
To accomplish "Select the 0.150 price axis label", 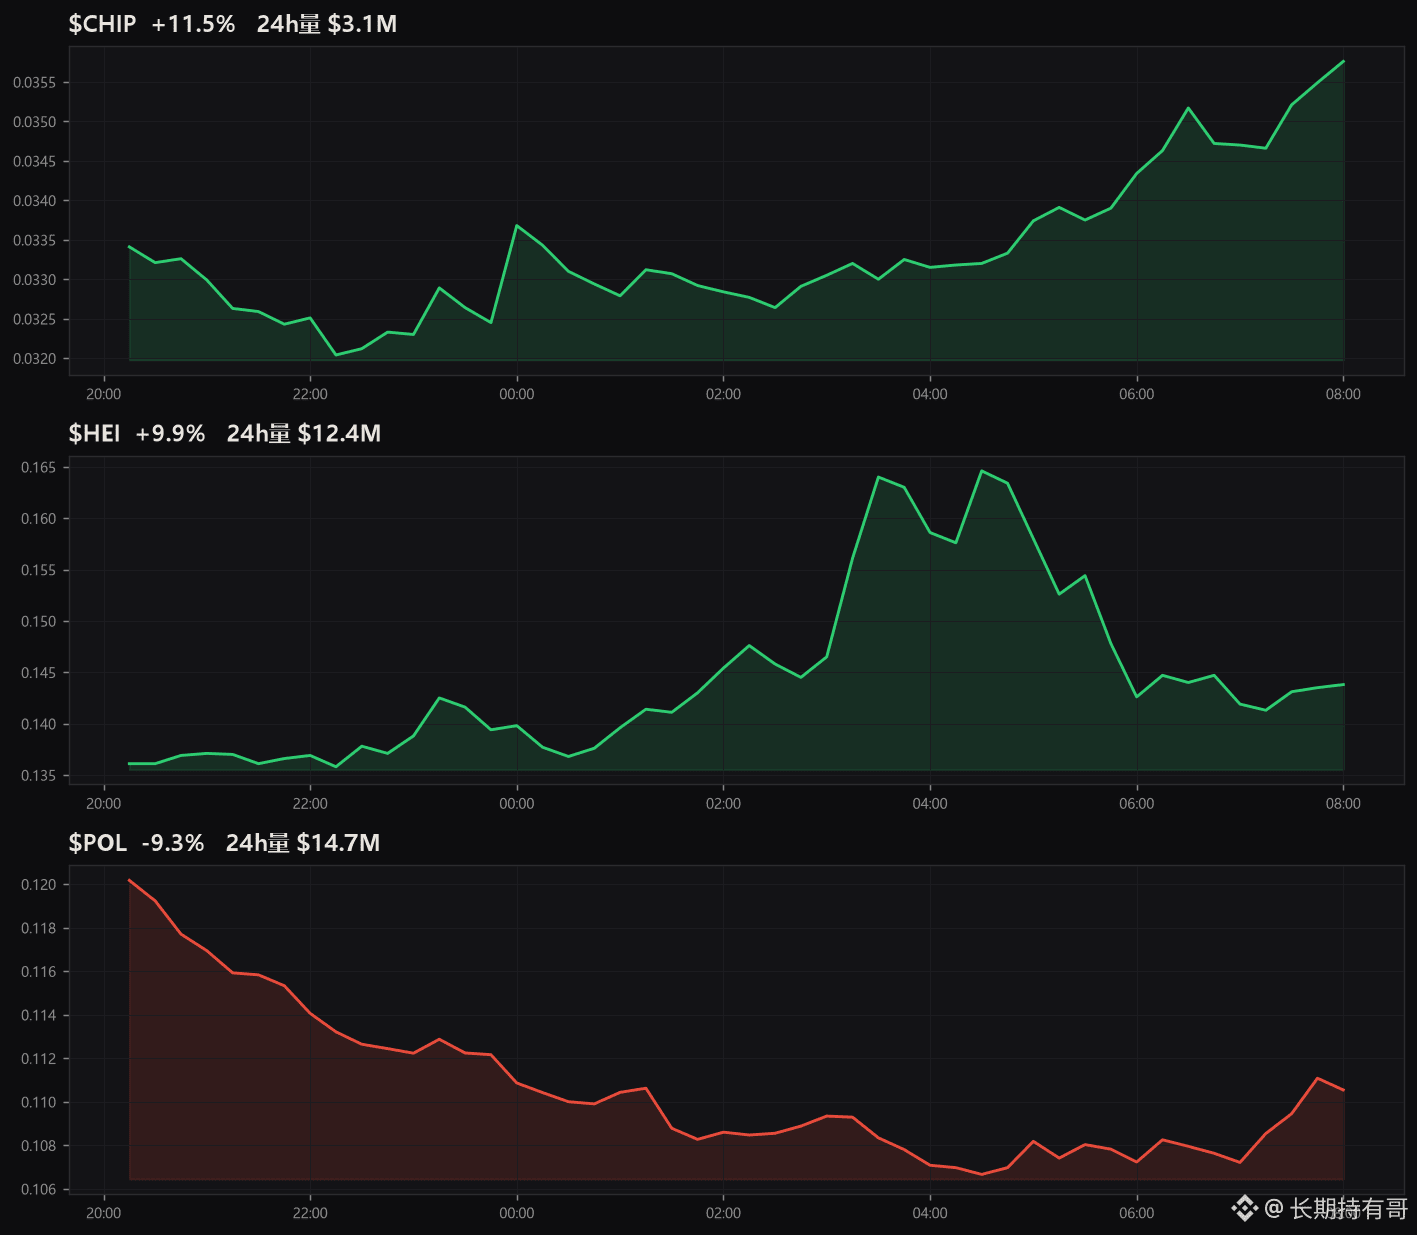I will tap(38, 622).
